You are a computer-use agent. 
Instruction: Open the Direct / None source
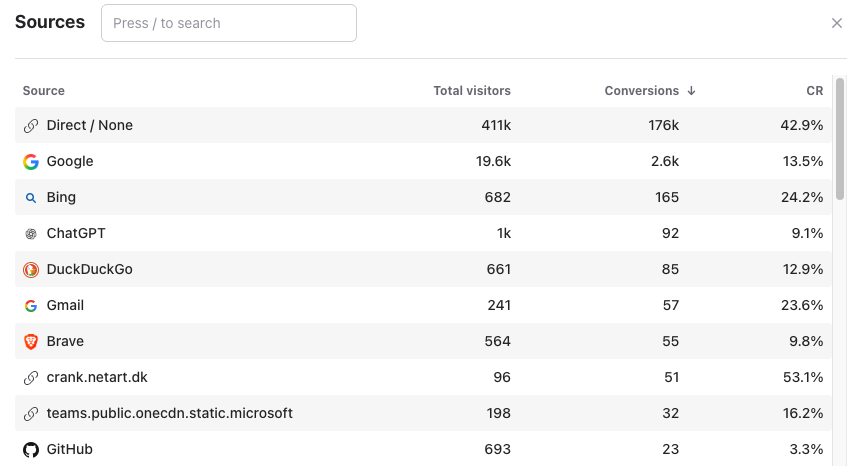pyautogui.click(x=90, y=125)
